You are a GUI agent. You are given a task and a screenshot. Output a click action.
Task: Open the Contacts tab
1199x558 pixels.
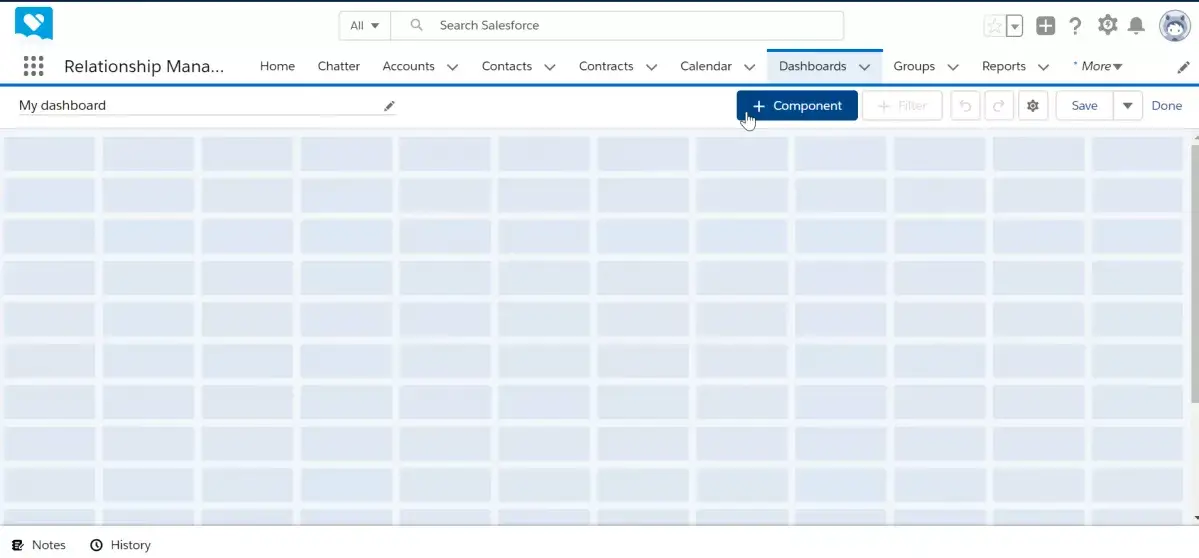(507, 67)
